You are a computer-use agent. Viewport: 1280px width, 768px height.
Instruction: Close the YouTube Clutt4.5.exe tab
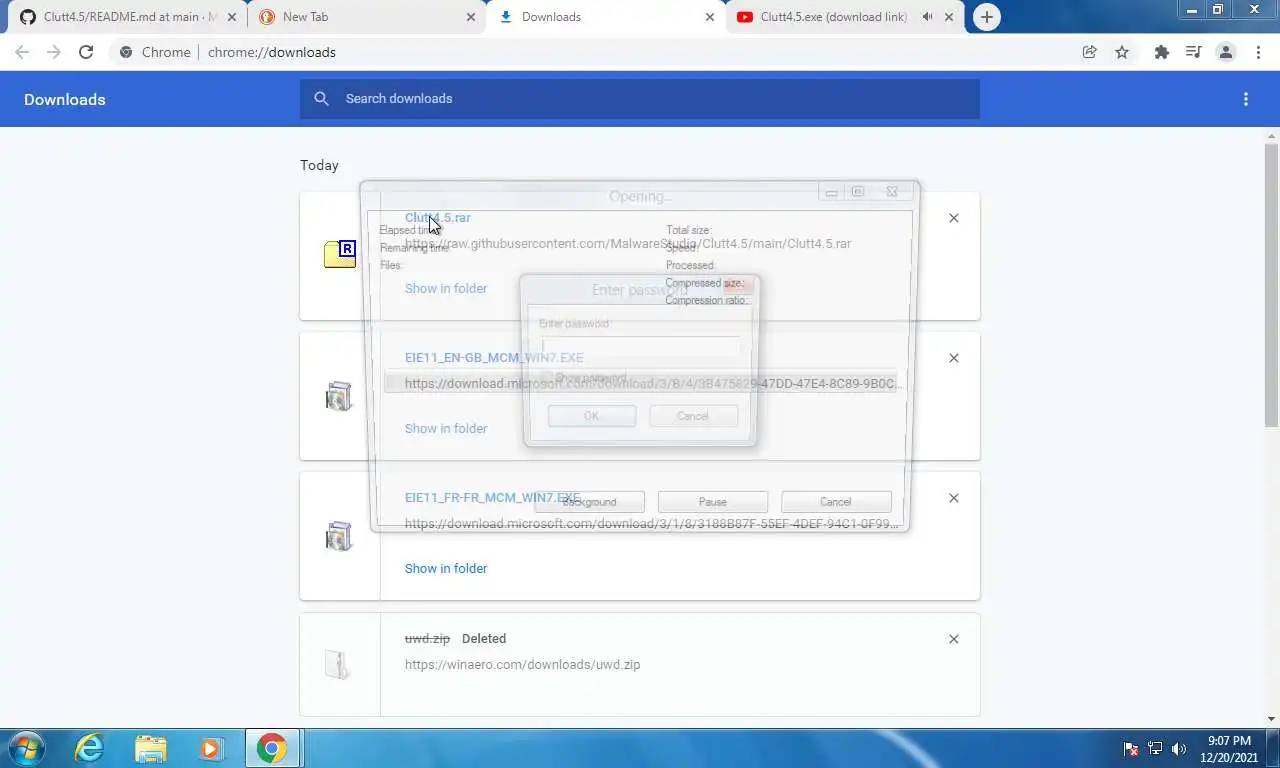(949, 17)
